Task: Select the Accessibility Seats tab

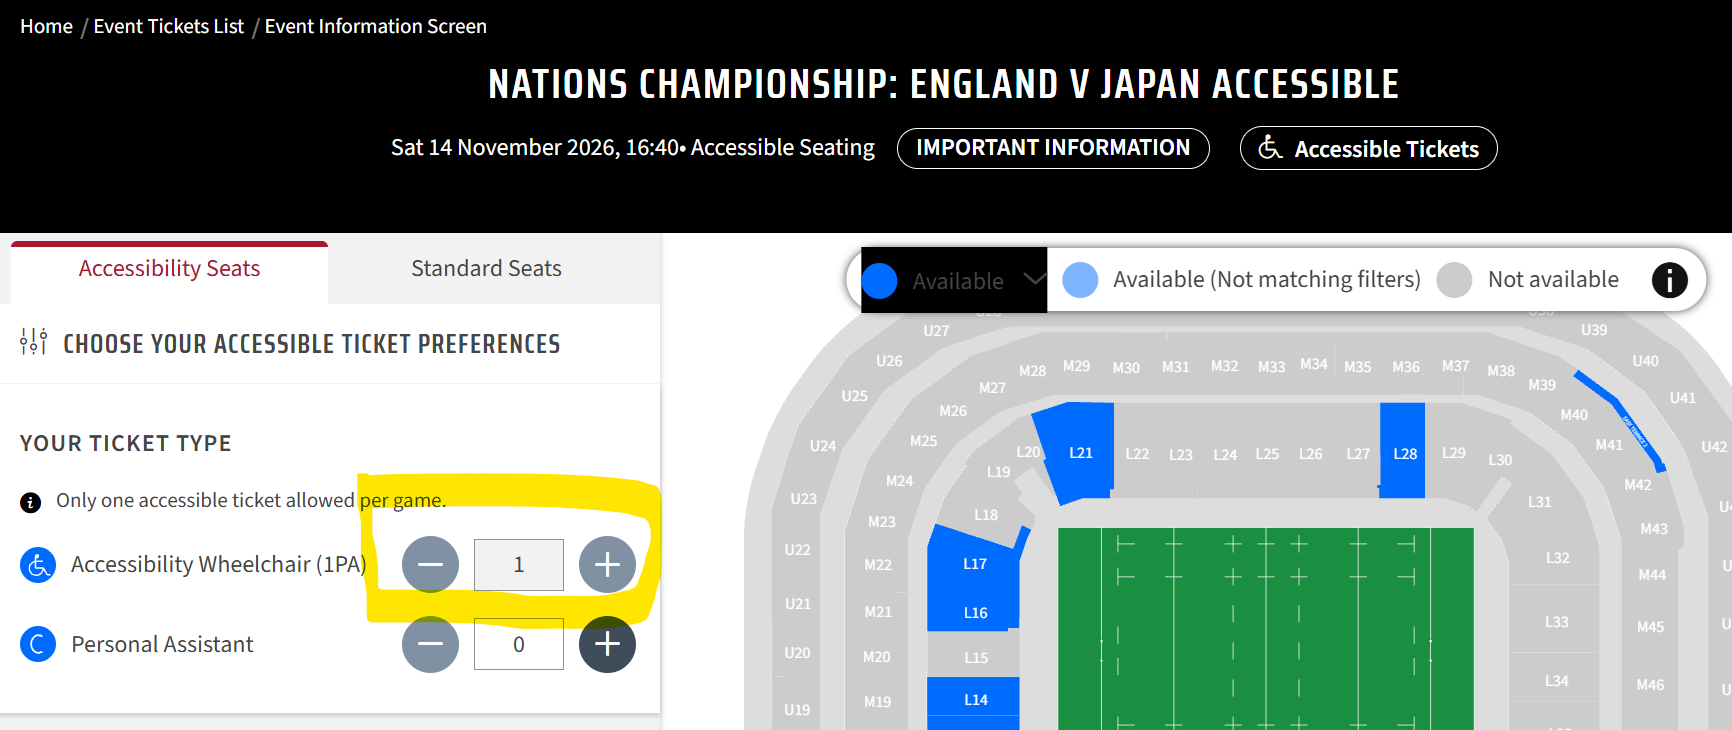Action: 169,269
